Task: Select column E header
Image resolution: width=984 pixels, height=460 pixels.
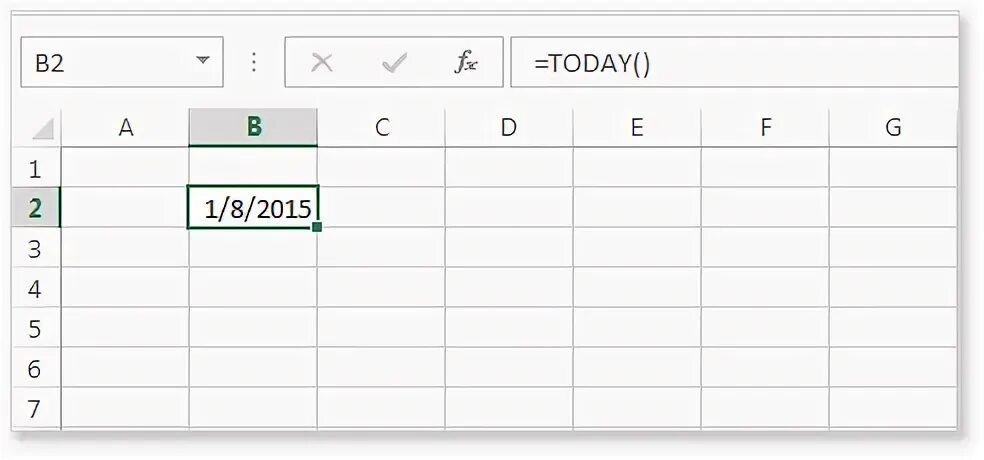Action: 637,128
